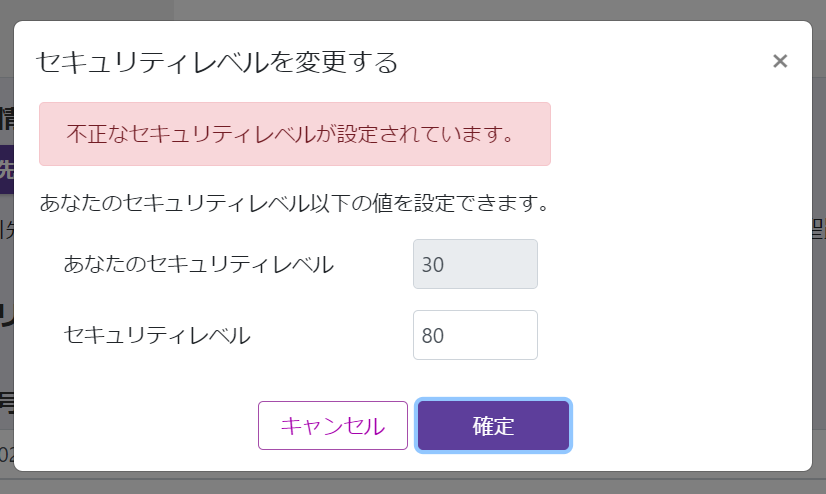
Task: Click the empty space right of the 確定 button
Action: [690, 426]
